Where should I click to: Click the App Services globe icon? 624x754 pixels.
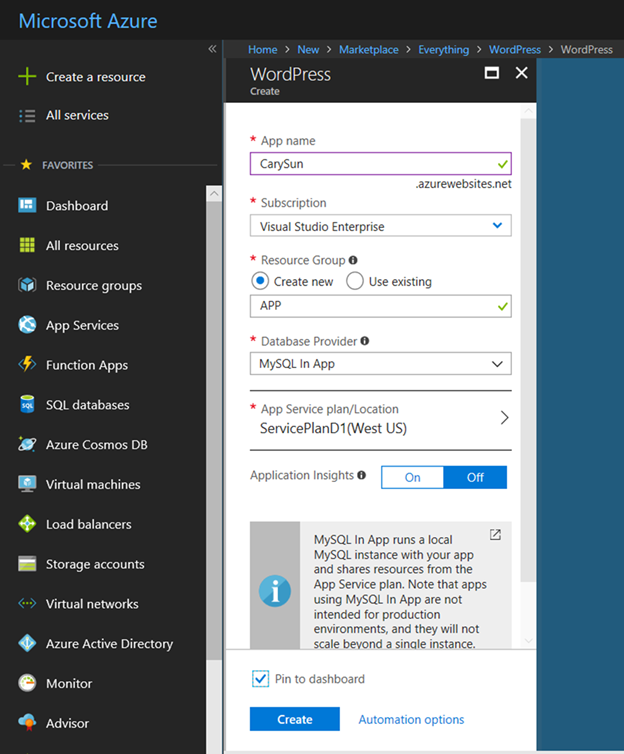(27, 325)
